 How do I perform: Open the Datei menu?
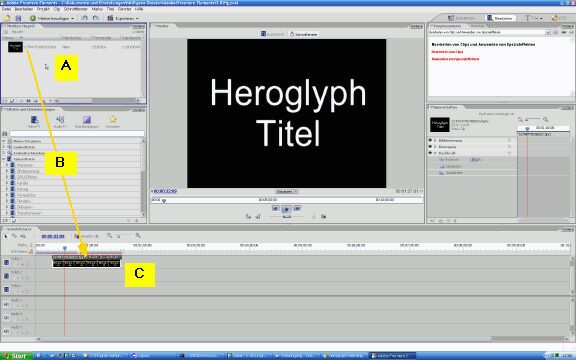pos(6,9)
